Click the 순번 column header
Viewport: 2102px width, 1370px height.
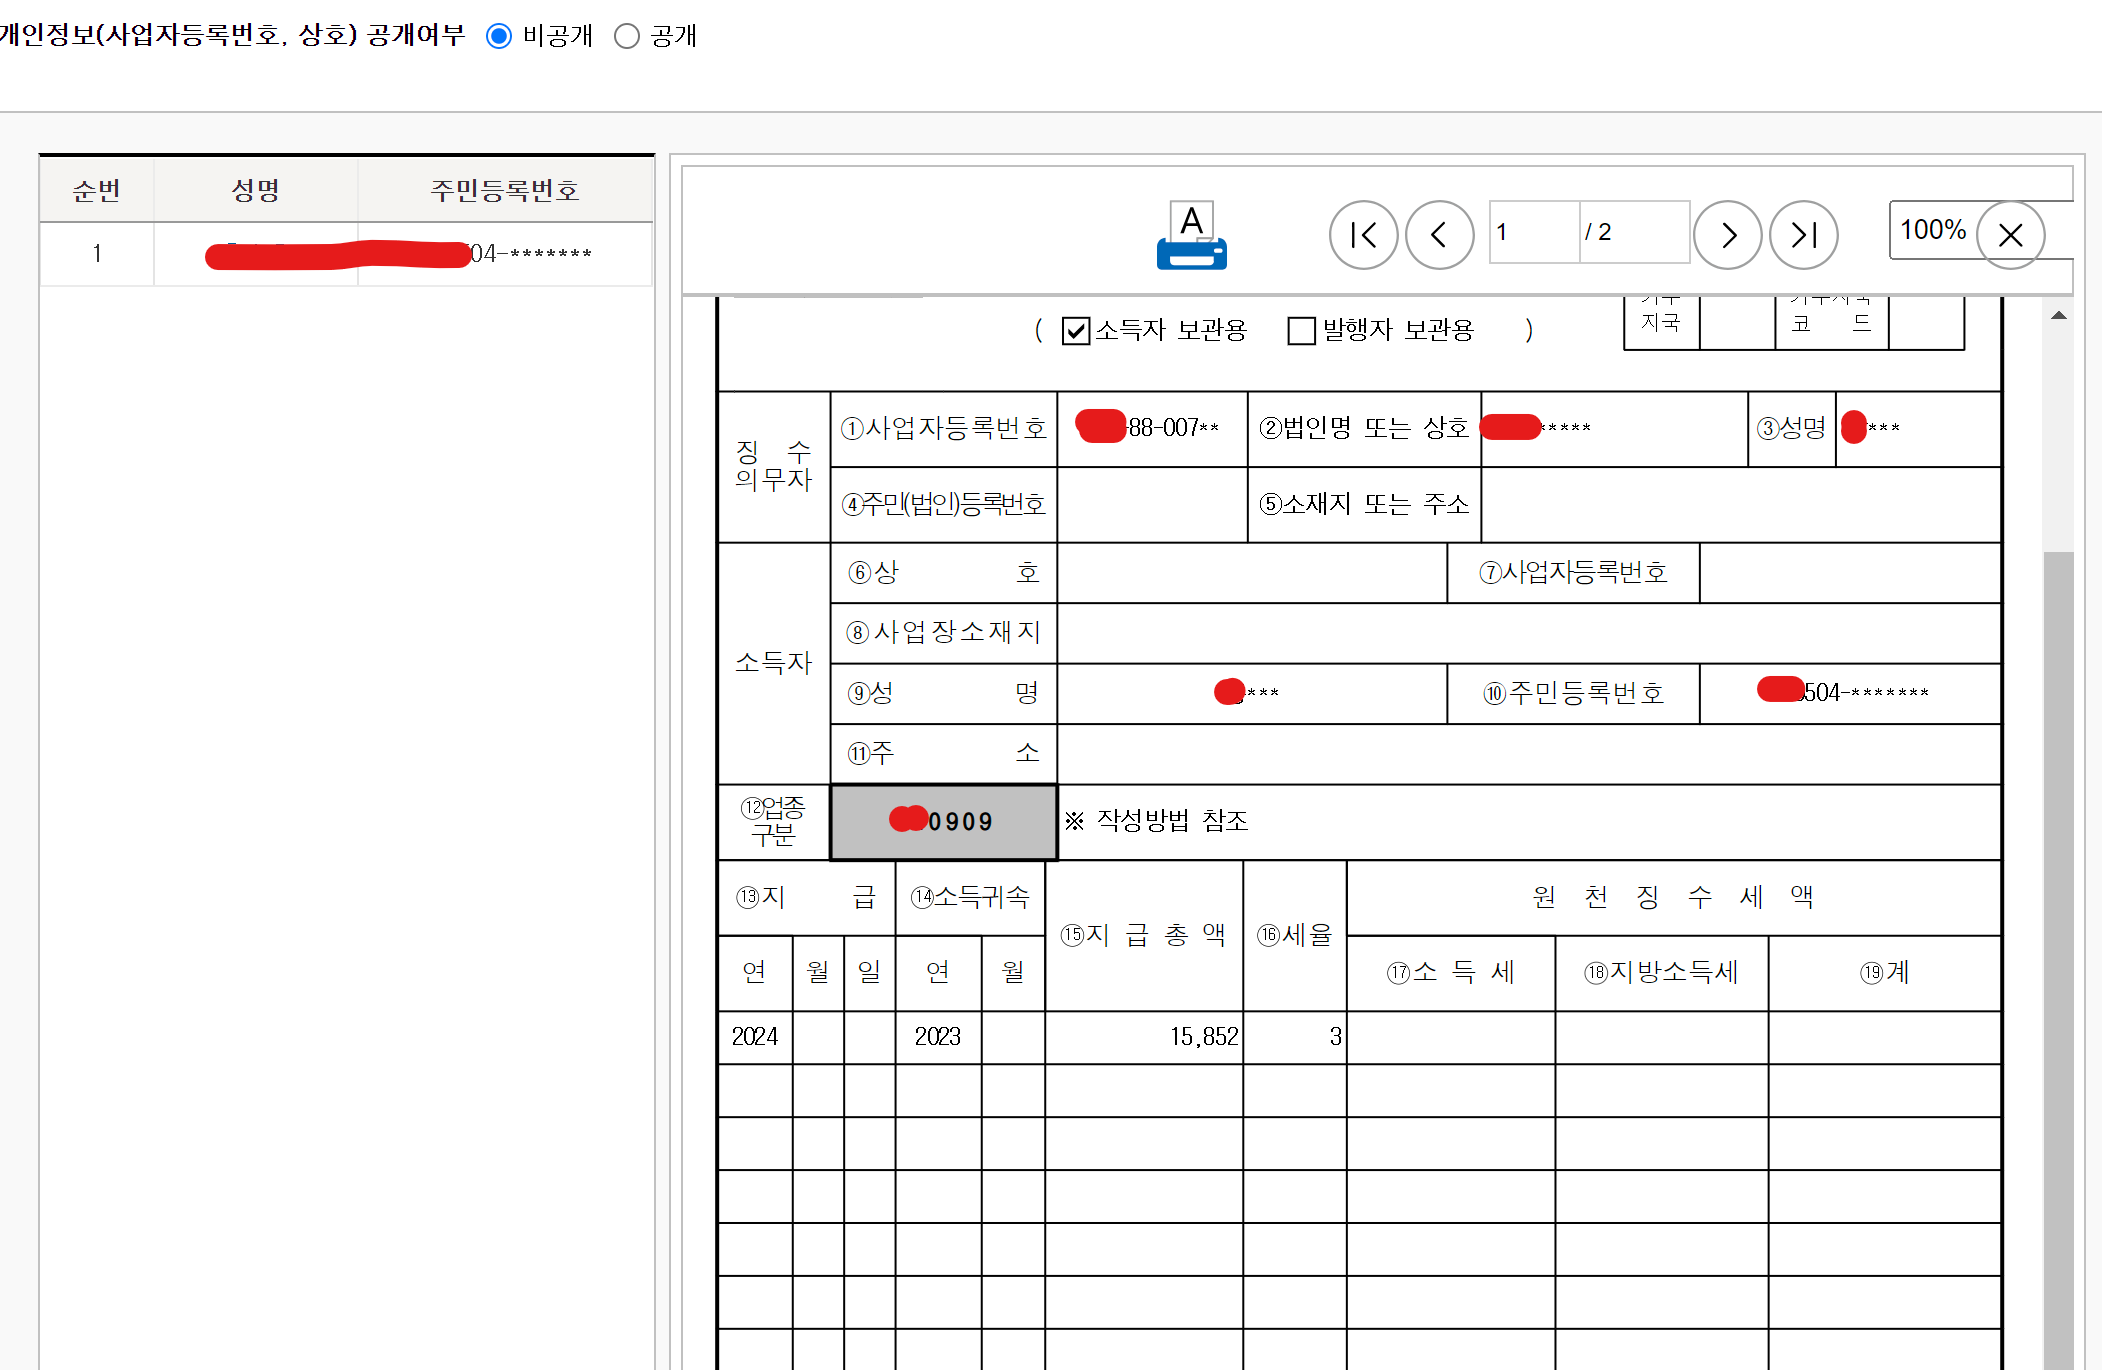(96, 190)
